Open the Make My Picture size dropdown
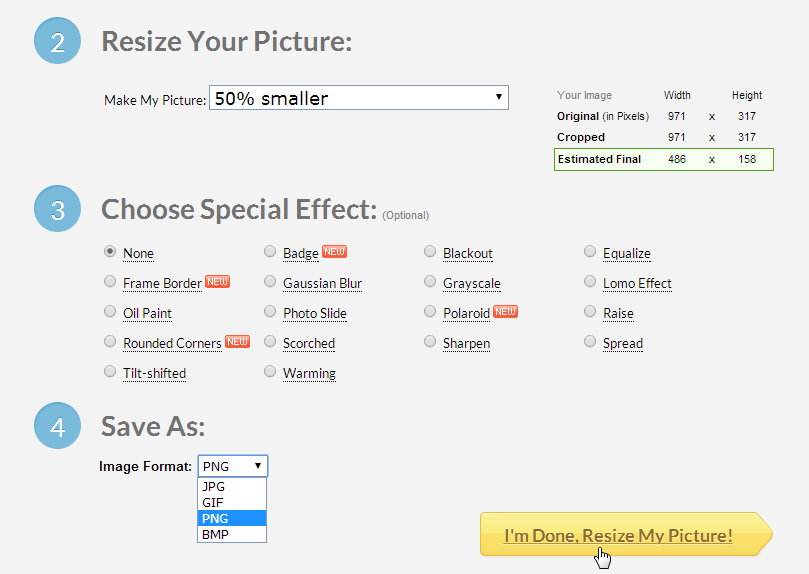This screenshot has width=809, height=574. click(x=359, y=97)
